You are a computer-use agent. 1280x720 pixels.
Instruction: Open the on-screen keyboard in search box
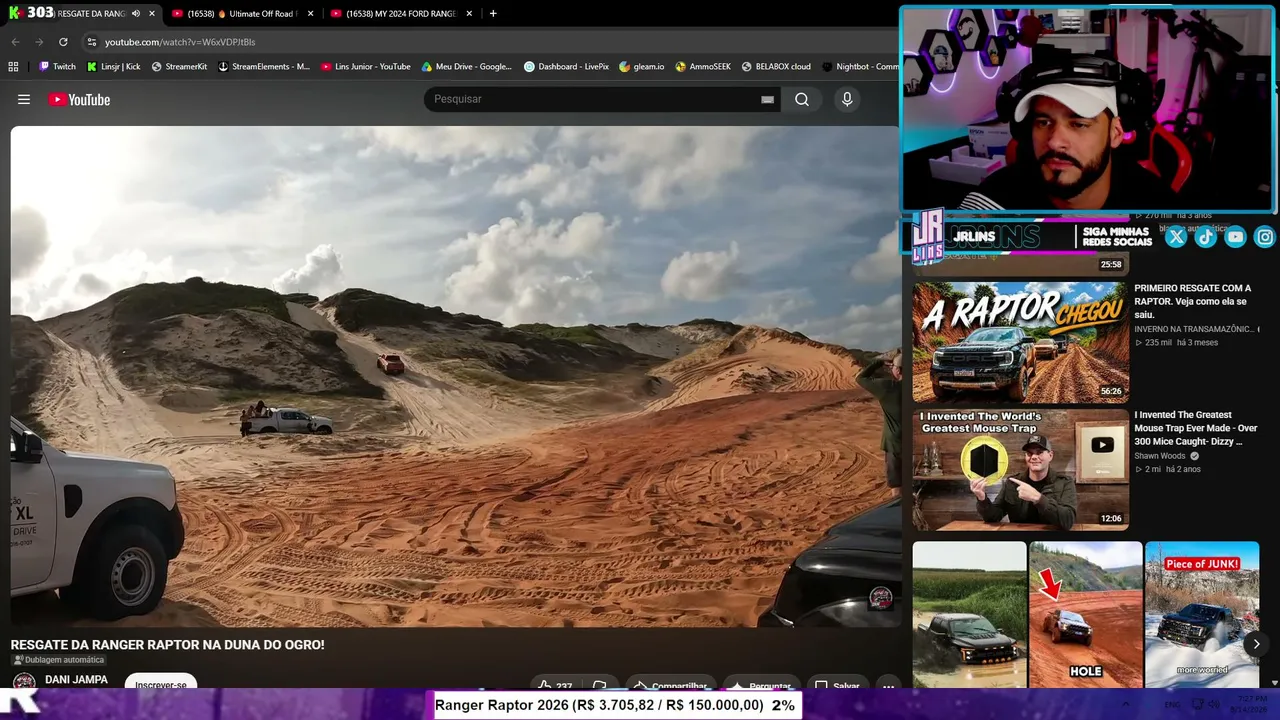tap(767, 99)
